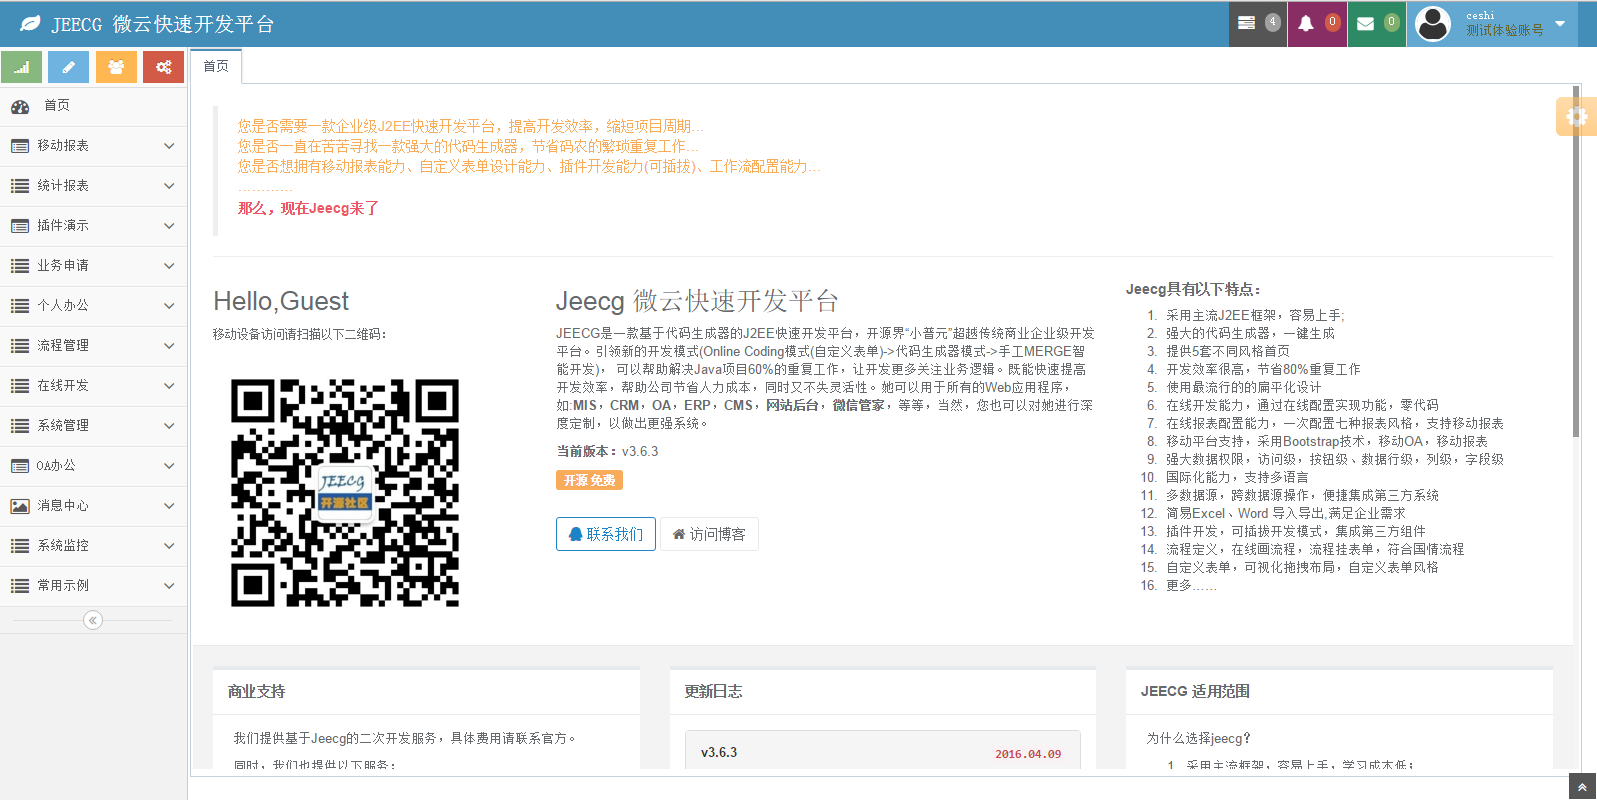
Task: Expand the 插件演示 menu chevron
Action: tap(169, 226)
